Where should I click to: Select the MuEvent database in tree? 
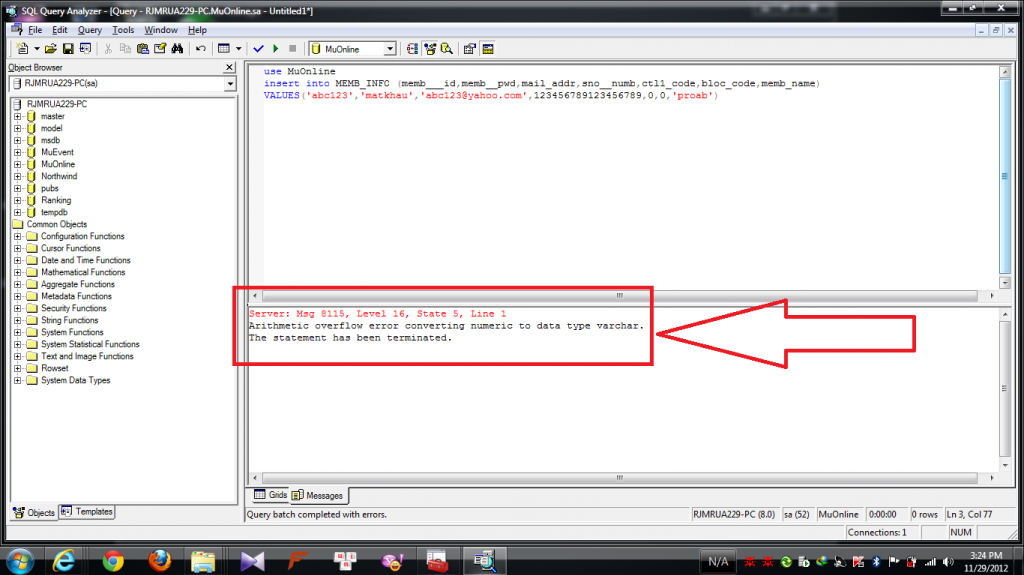57,152
